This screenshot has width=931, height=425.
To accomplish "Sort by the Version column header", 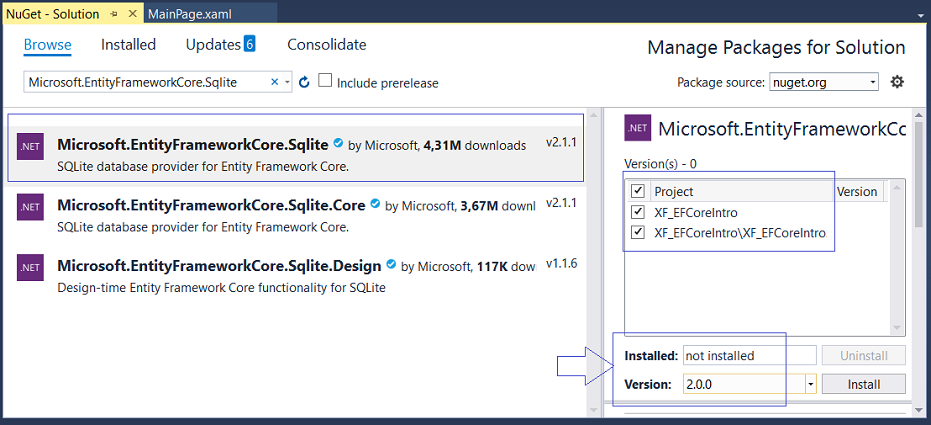I will tap(857, 191).
